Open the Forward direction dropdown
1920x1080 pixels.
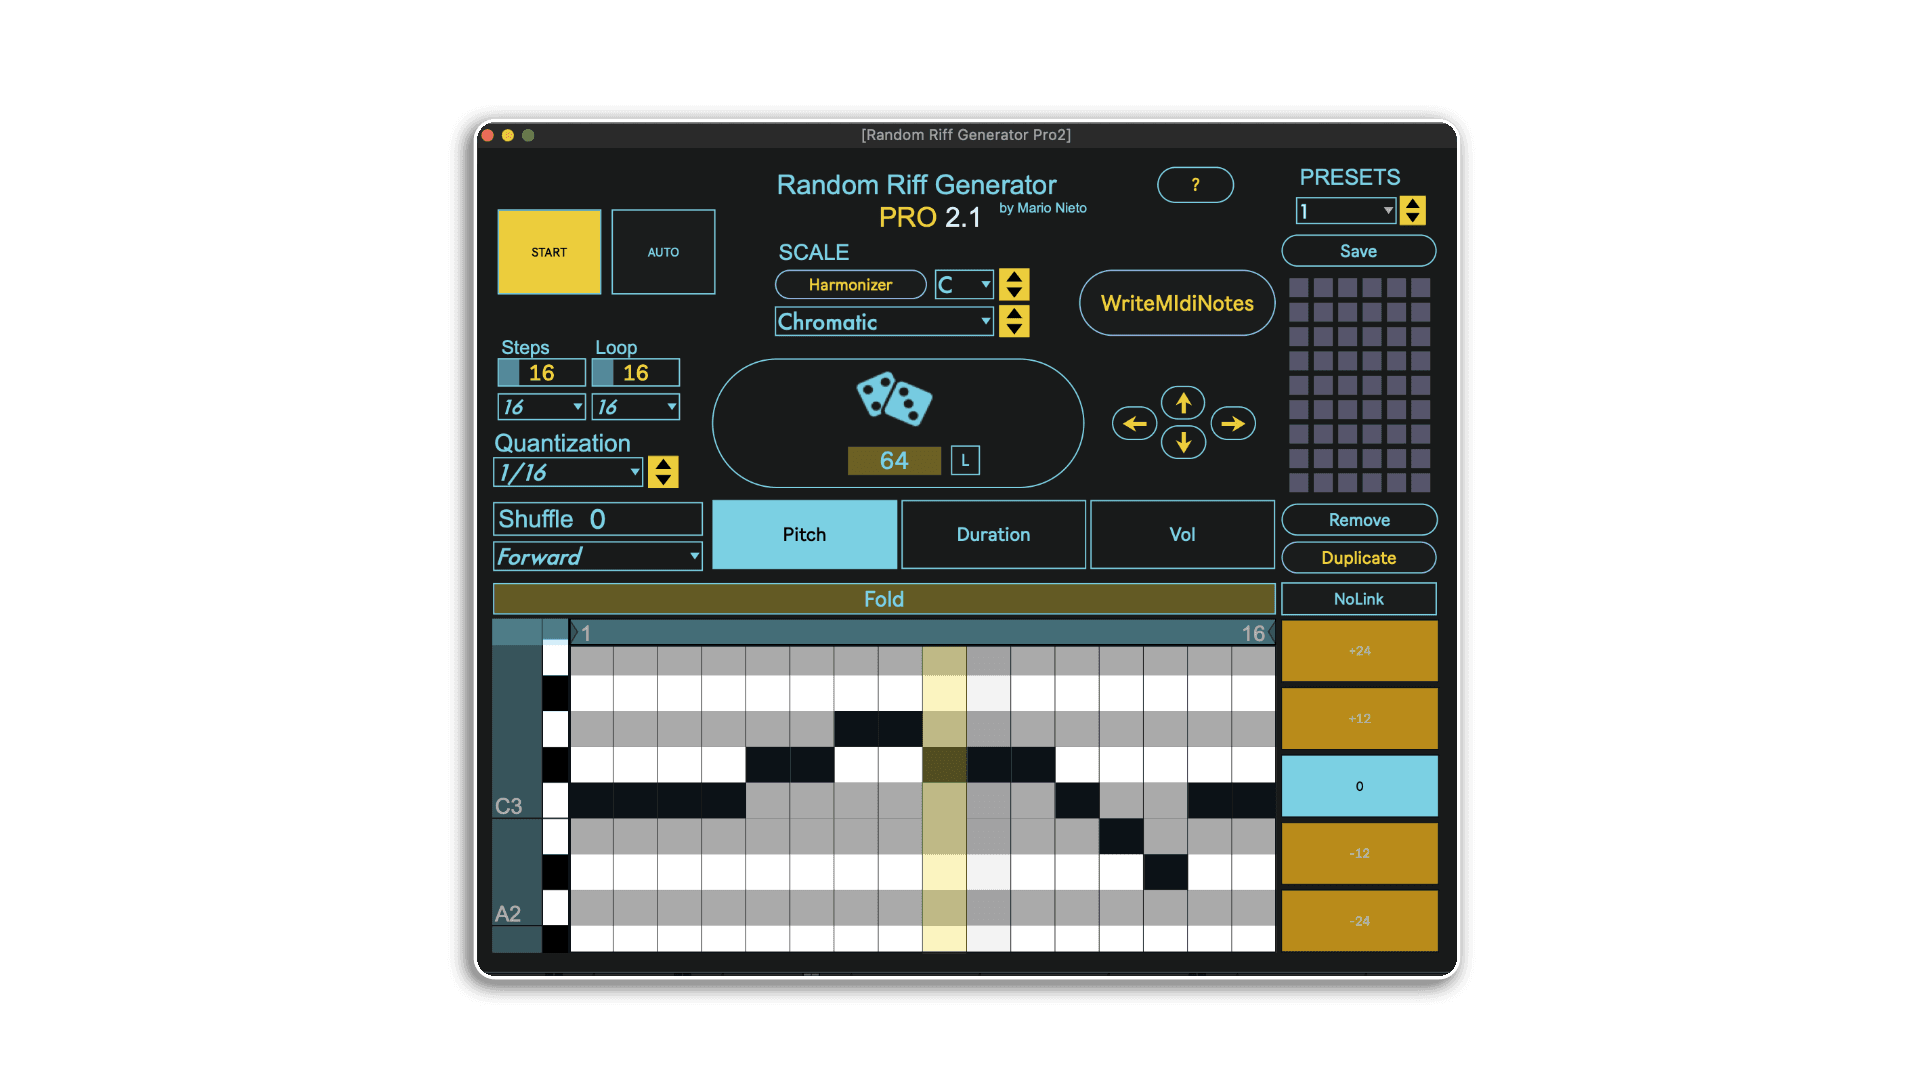tap(598, 556)
